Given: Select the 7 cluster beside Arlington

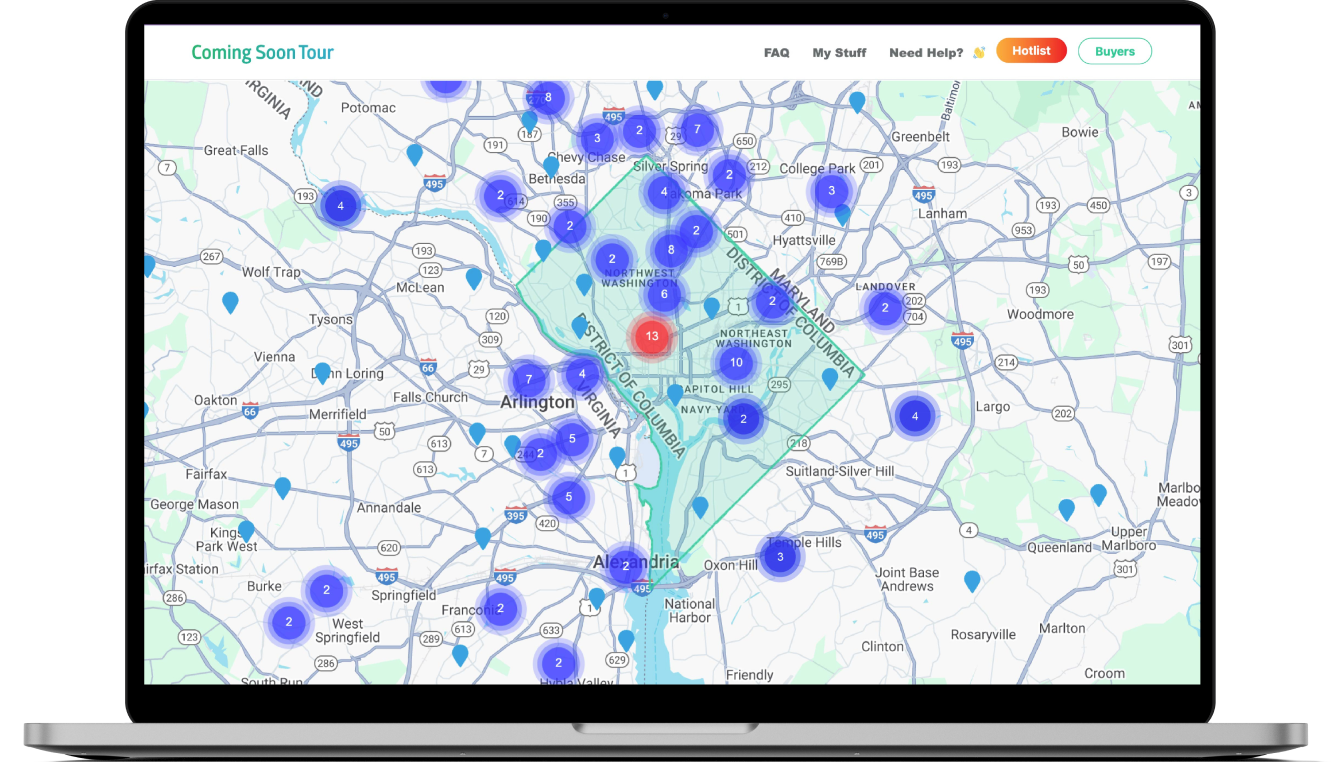Looking at the screenshot, I should tap(529, 380).
